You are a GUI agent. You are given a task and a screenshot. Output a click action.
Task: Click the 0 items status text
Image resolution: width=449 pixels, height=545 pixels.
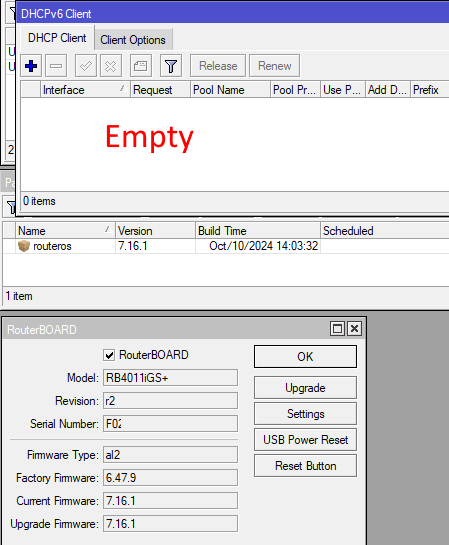[x=39, y=201]
